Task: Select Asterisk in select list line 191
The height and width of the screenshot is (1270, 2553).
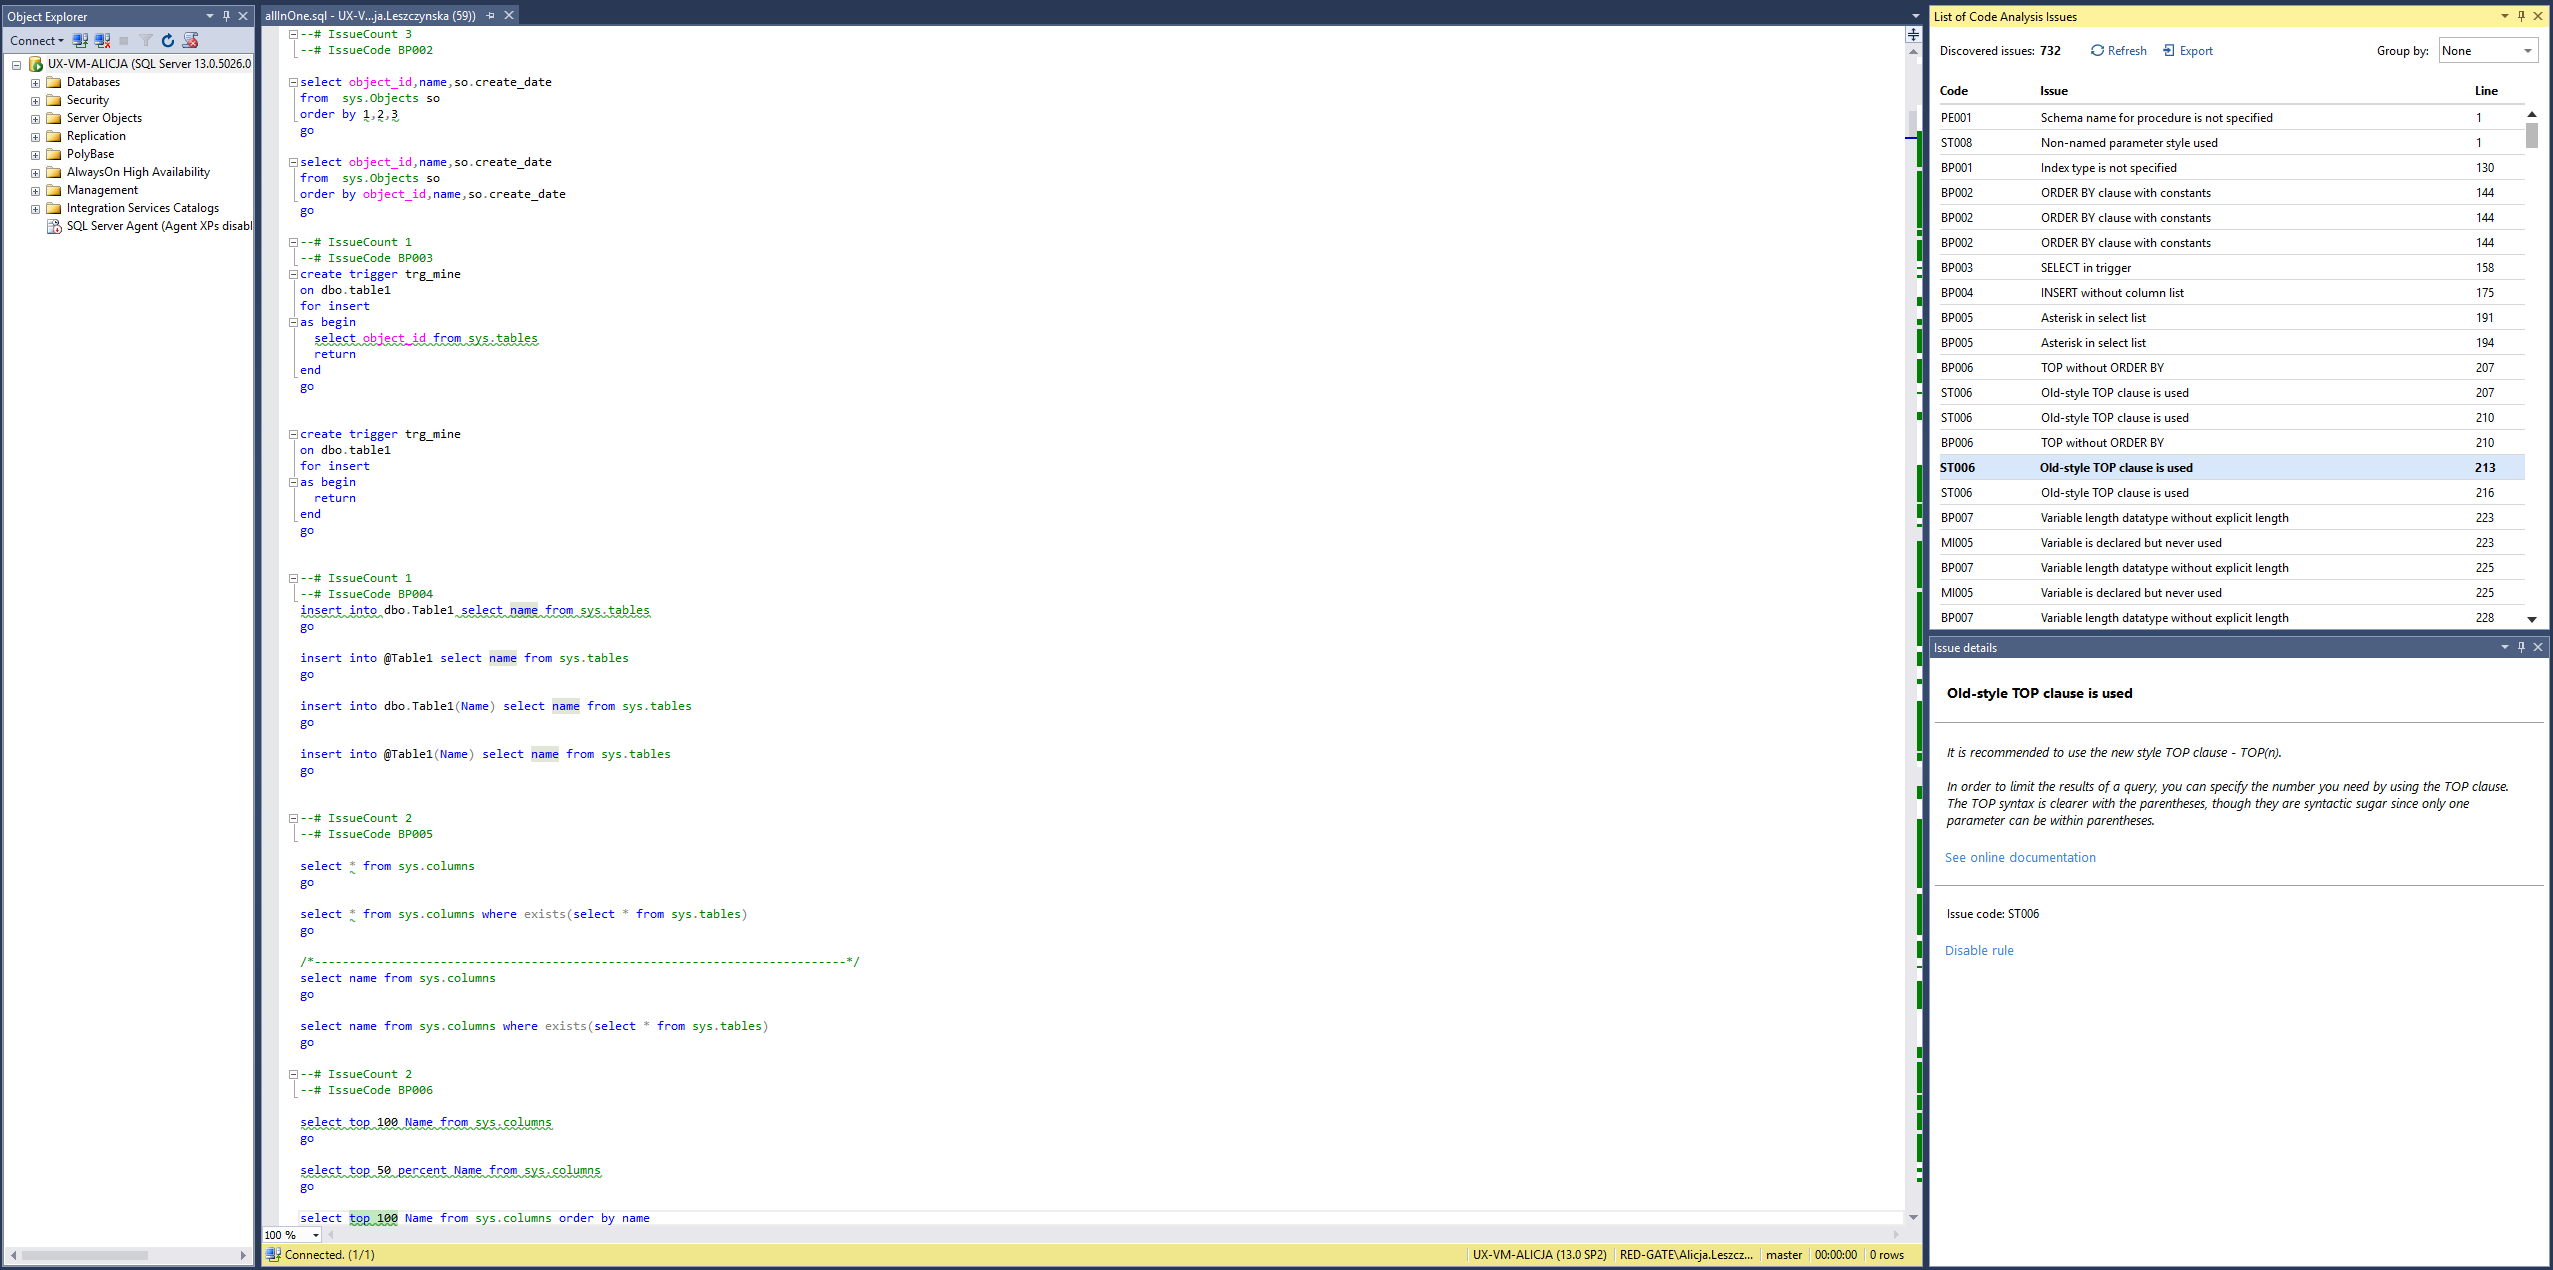Action: pyautogui.click(x=2231, y=318)
